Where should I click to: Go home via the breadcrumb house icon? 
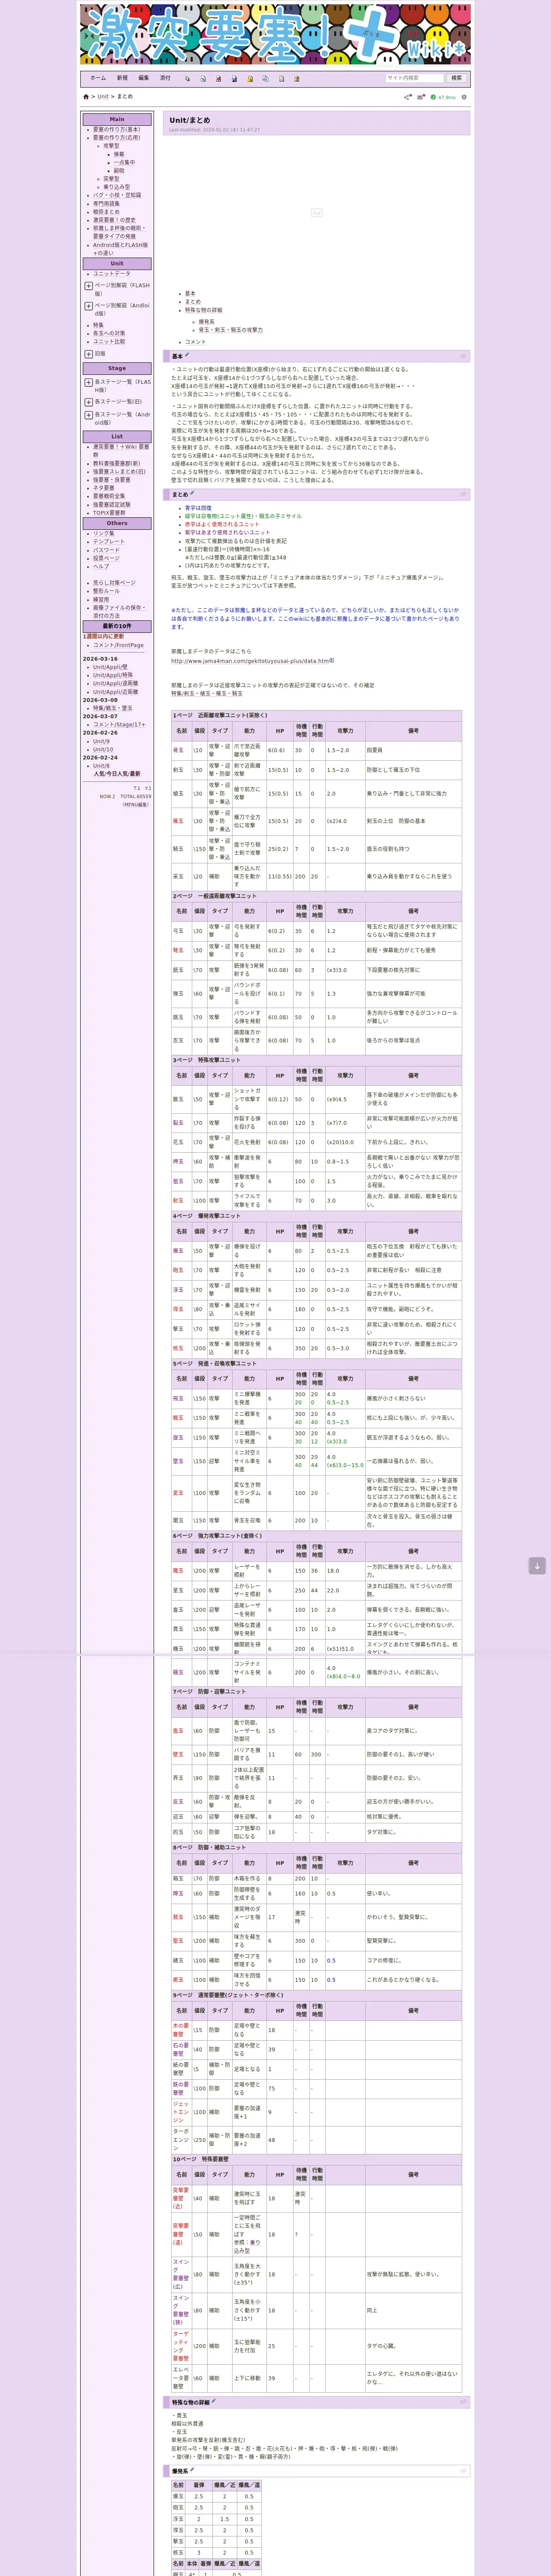pyautogui.click(x=86, y=97)
